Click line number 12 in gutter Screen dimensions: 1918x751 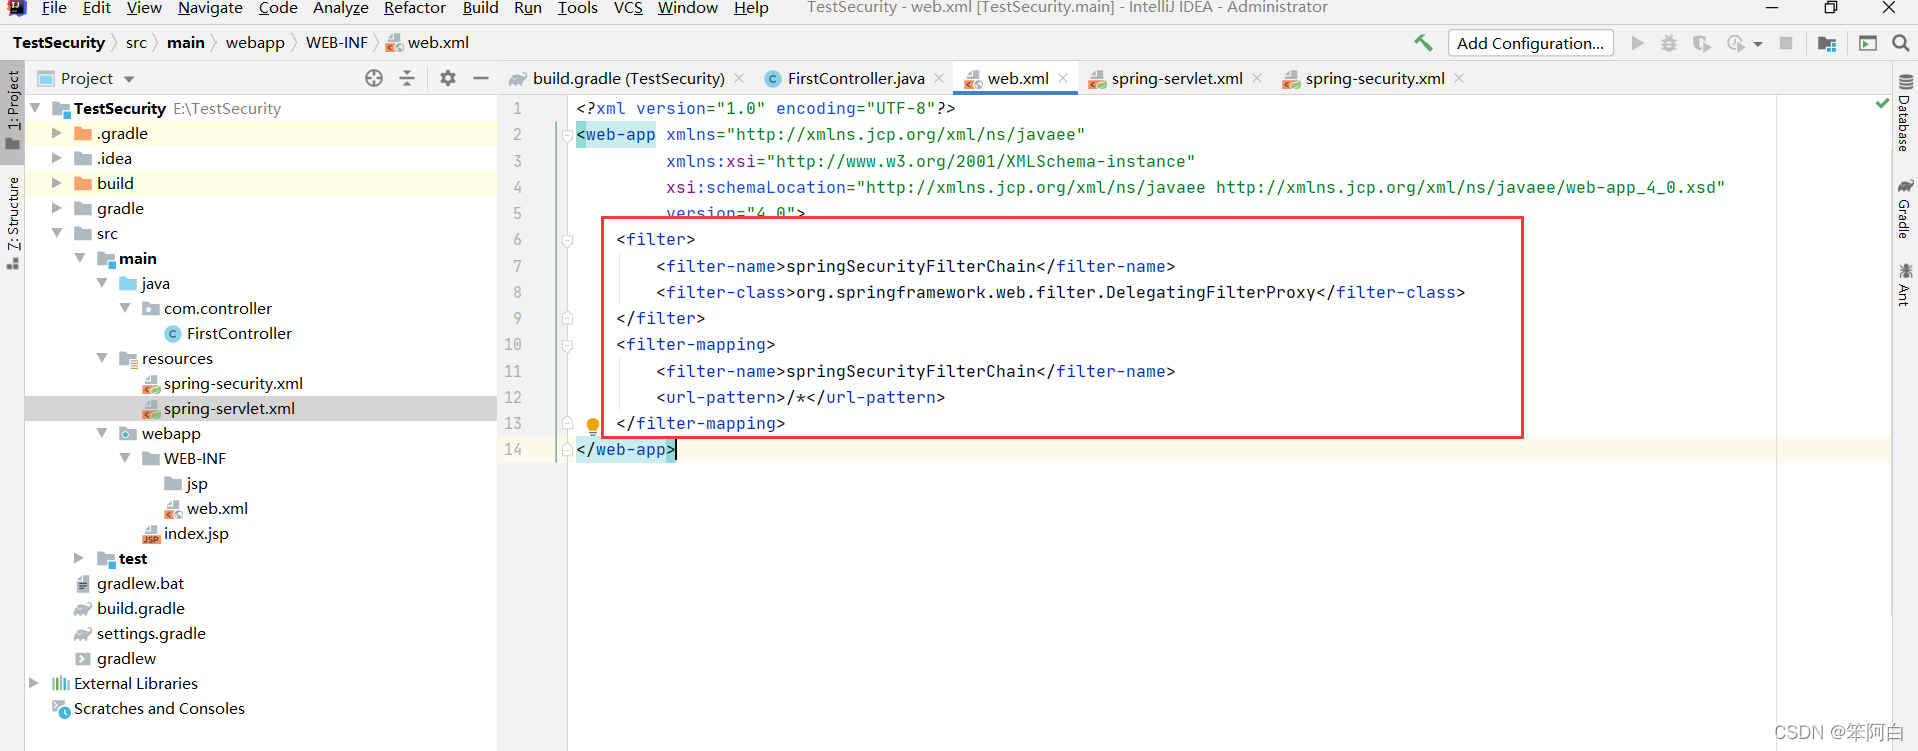pos(513,397)
